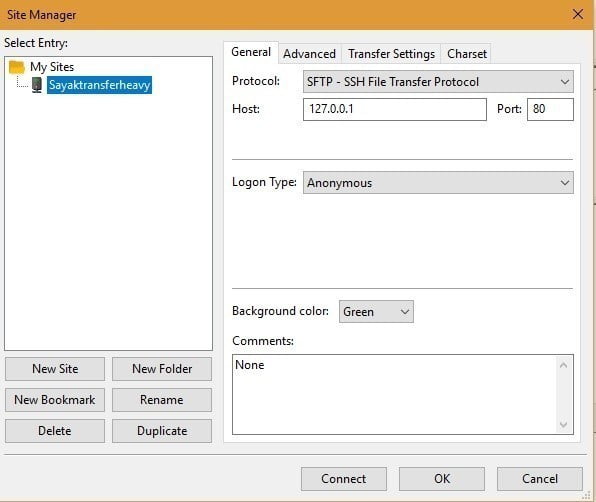
Task: Click the Delete button
Action: tap(55, 431)
